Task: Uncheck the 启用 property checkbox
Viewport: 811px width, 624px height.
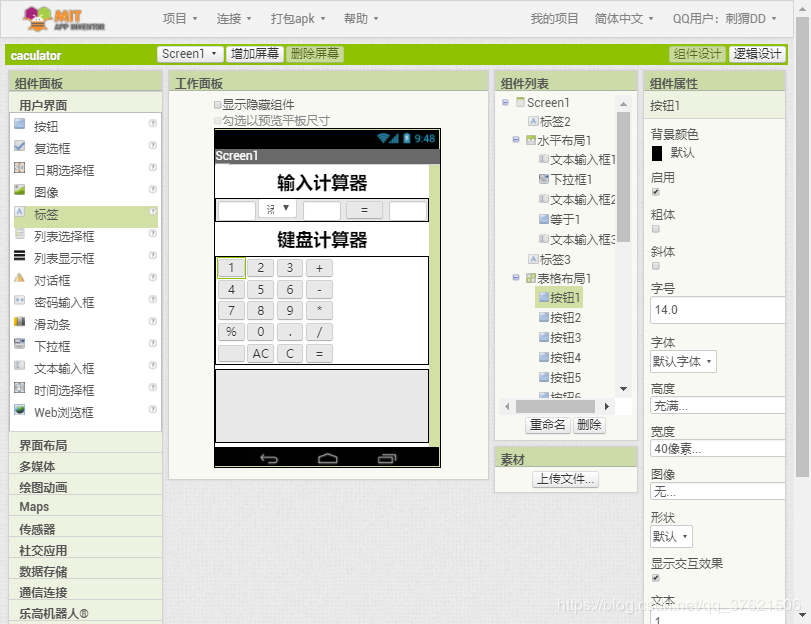Action: (656, 192)
